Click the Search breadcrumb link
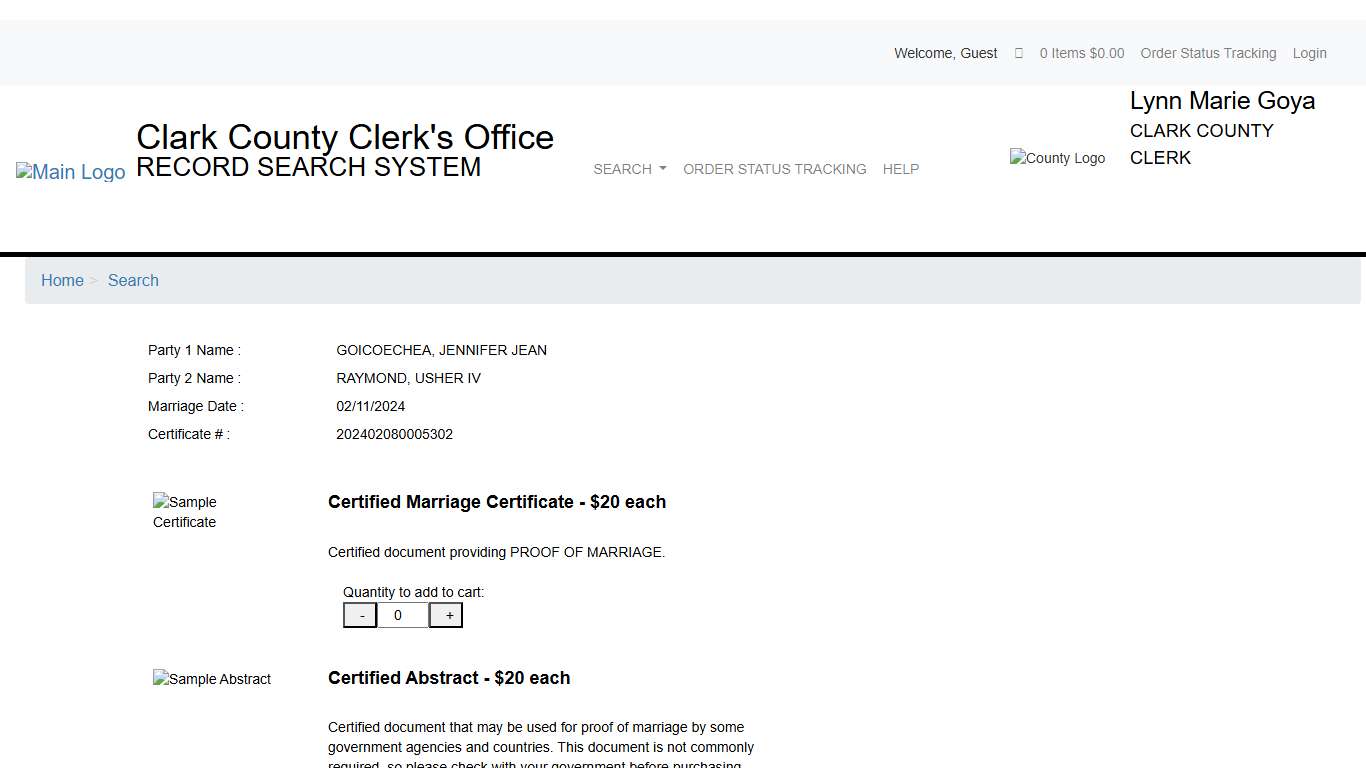Screen dimensions: 1366x768 click(133, 280)
